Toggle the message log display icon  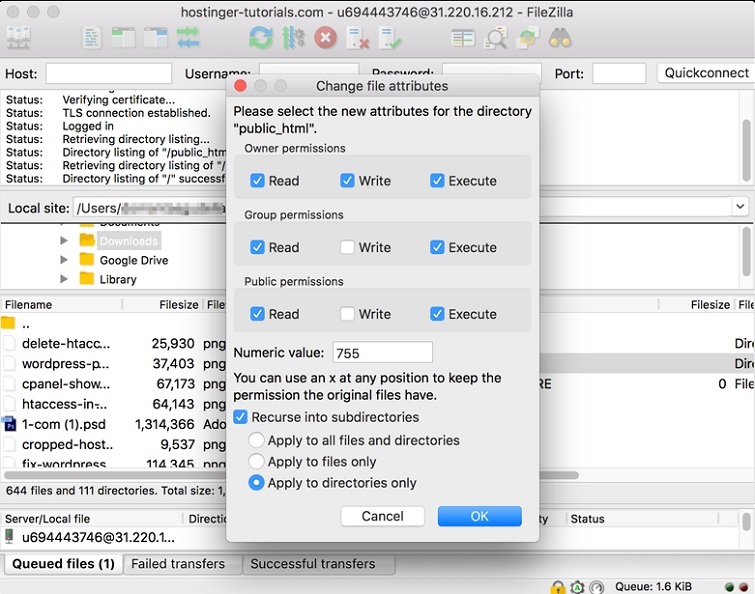(92, 38)
